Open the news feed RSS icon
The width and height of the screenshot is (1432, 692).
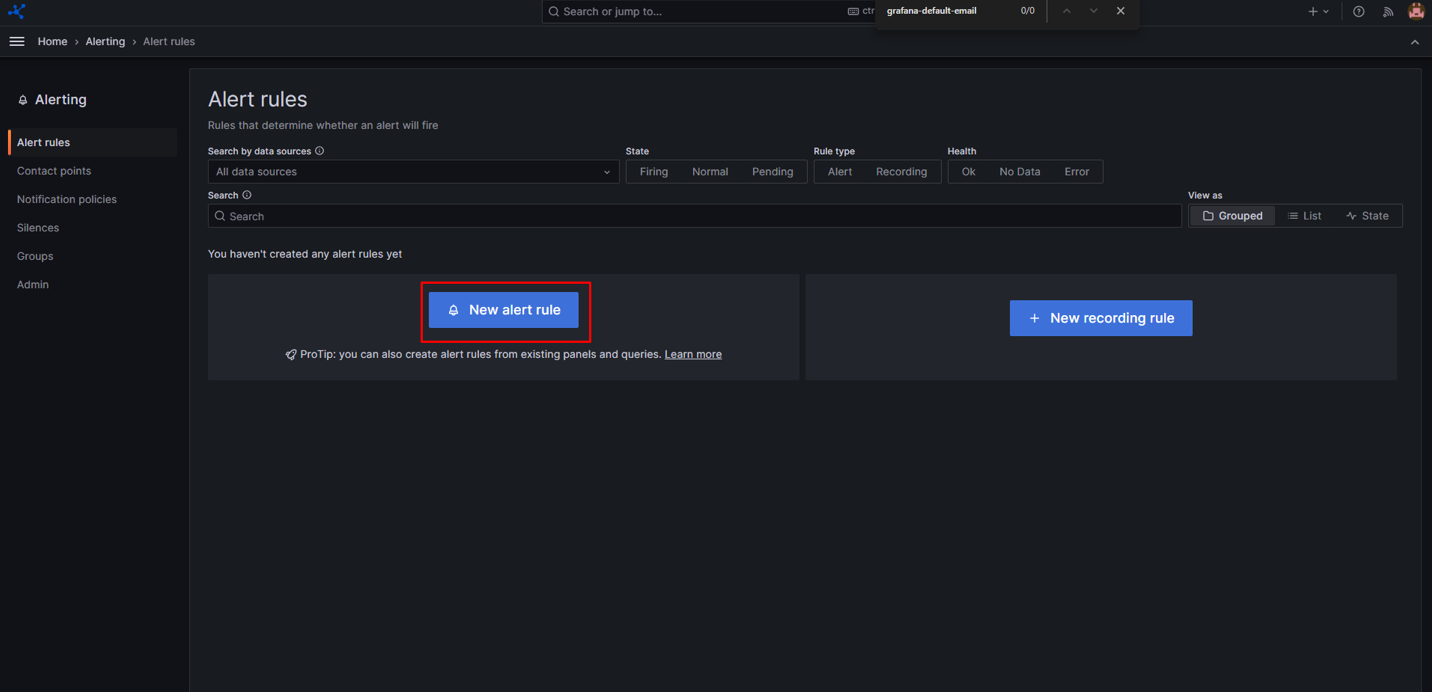tap(1388, 12)
